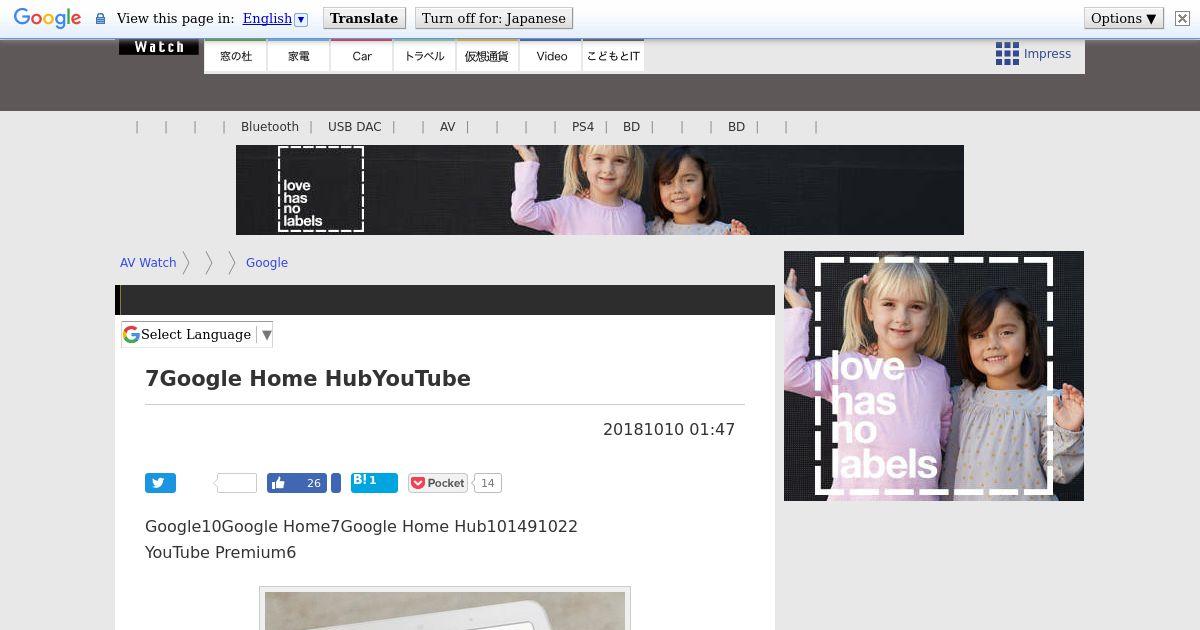Click the Twitter share icon
1200x630 pixels.
click(160, 483)
